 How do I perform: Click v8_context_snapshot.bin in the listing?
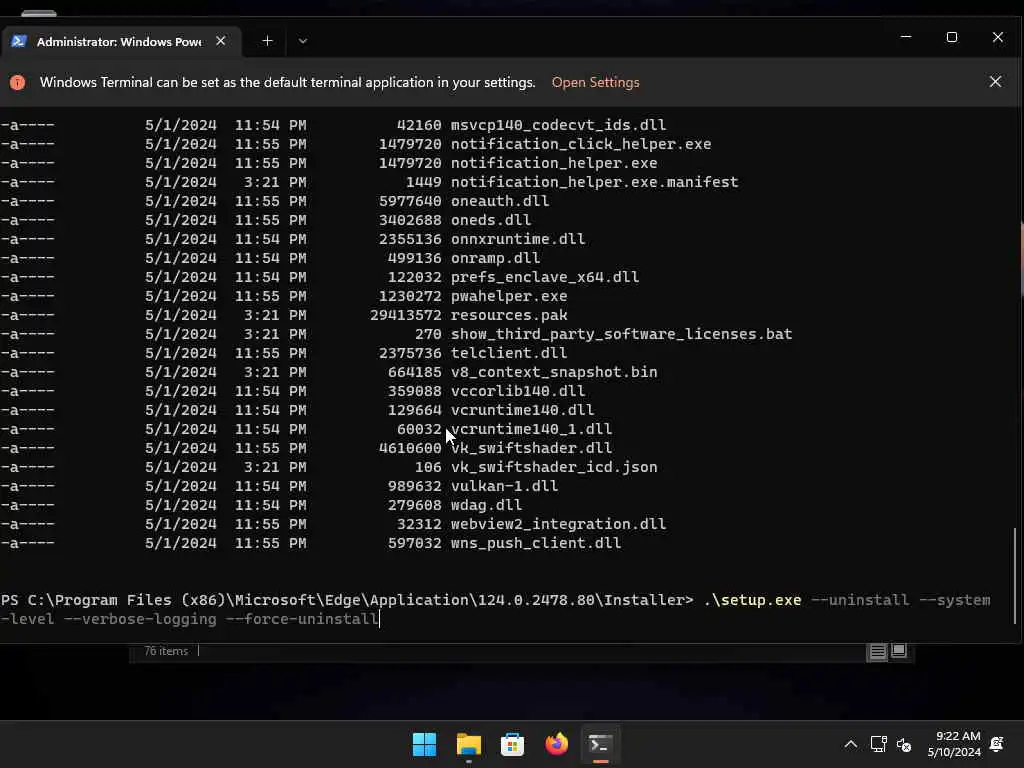[x=554, y=372]
